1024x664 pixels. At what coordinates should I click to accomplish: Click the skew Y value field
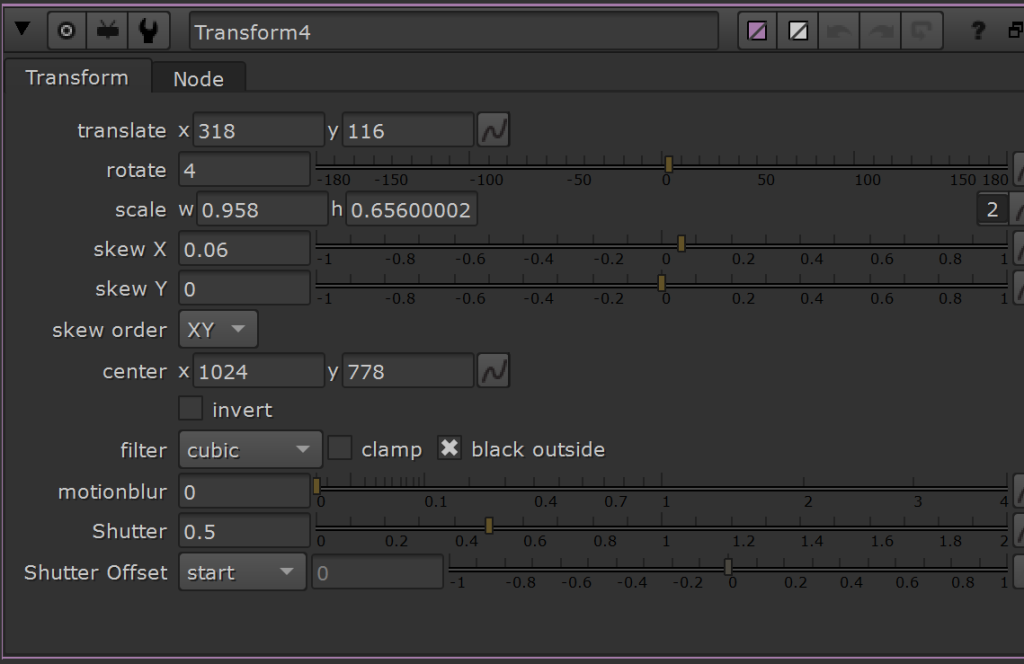(x=244, y=289)
